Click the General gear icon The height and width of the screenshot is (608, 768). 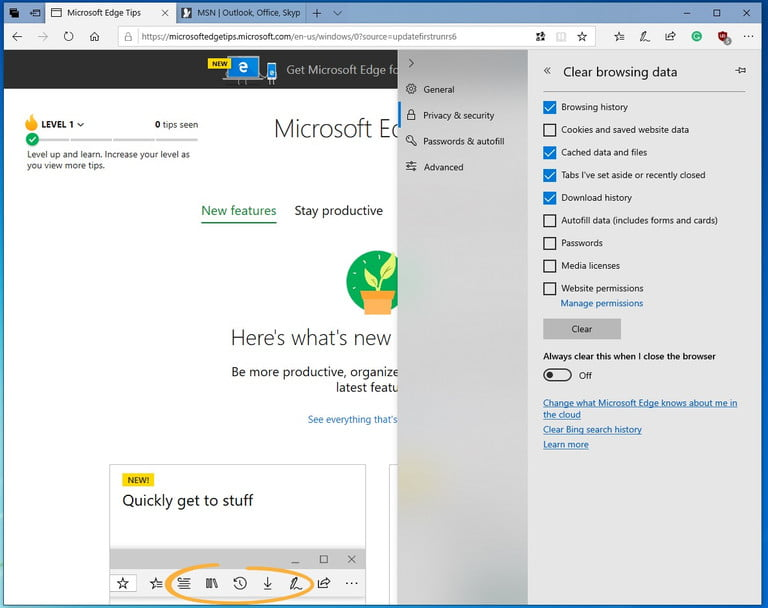[411, 89]
